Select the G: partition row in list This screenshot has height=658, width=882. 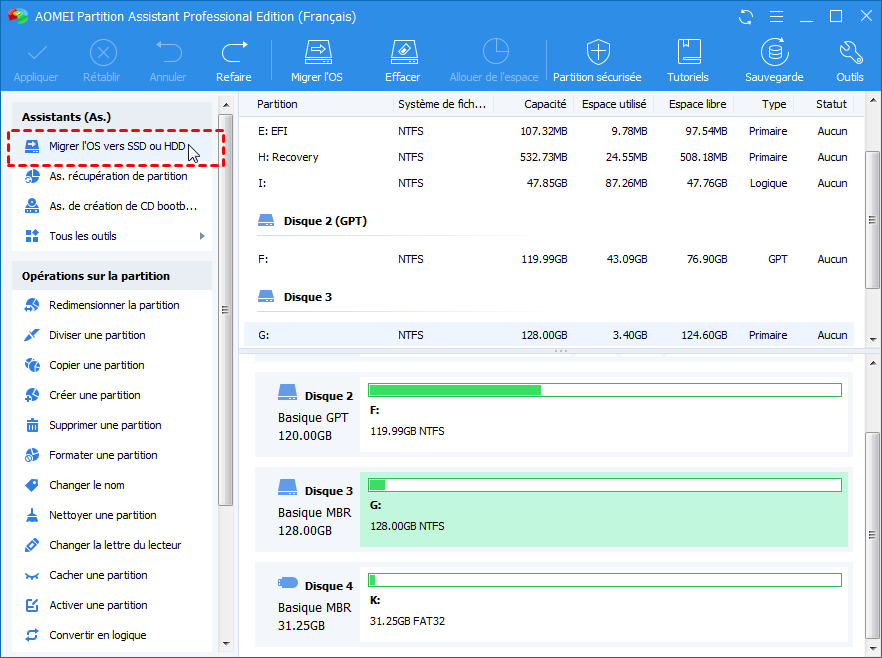(x=550, y=335)
